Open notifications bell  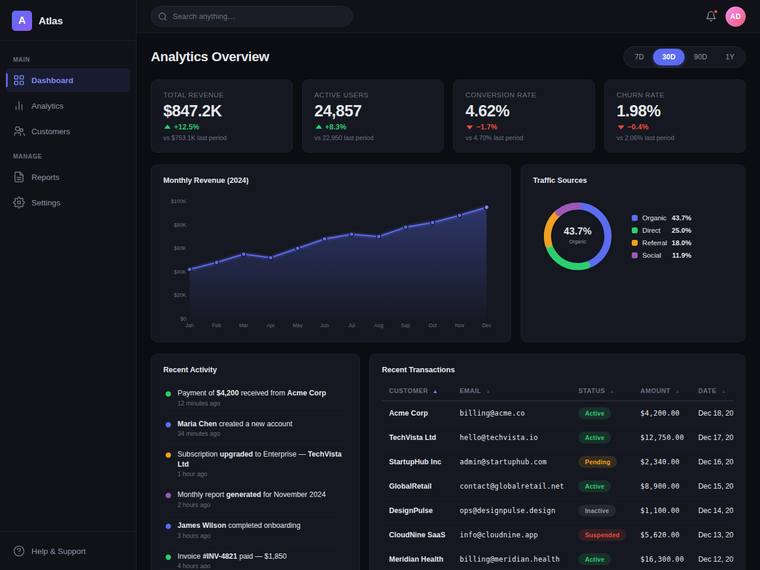(711, 16)
